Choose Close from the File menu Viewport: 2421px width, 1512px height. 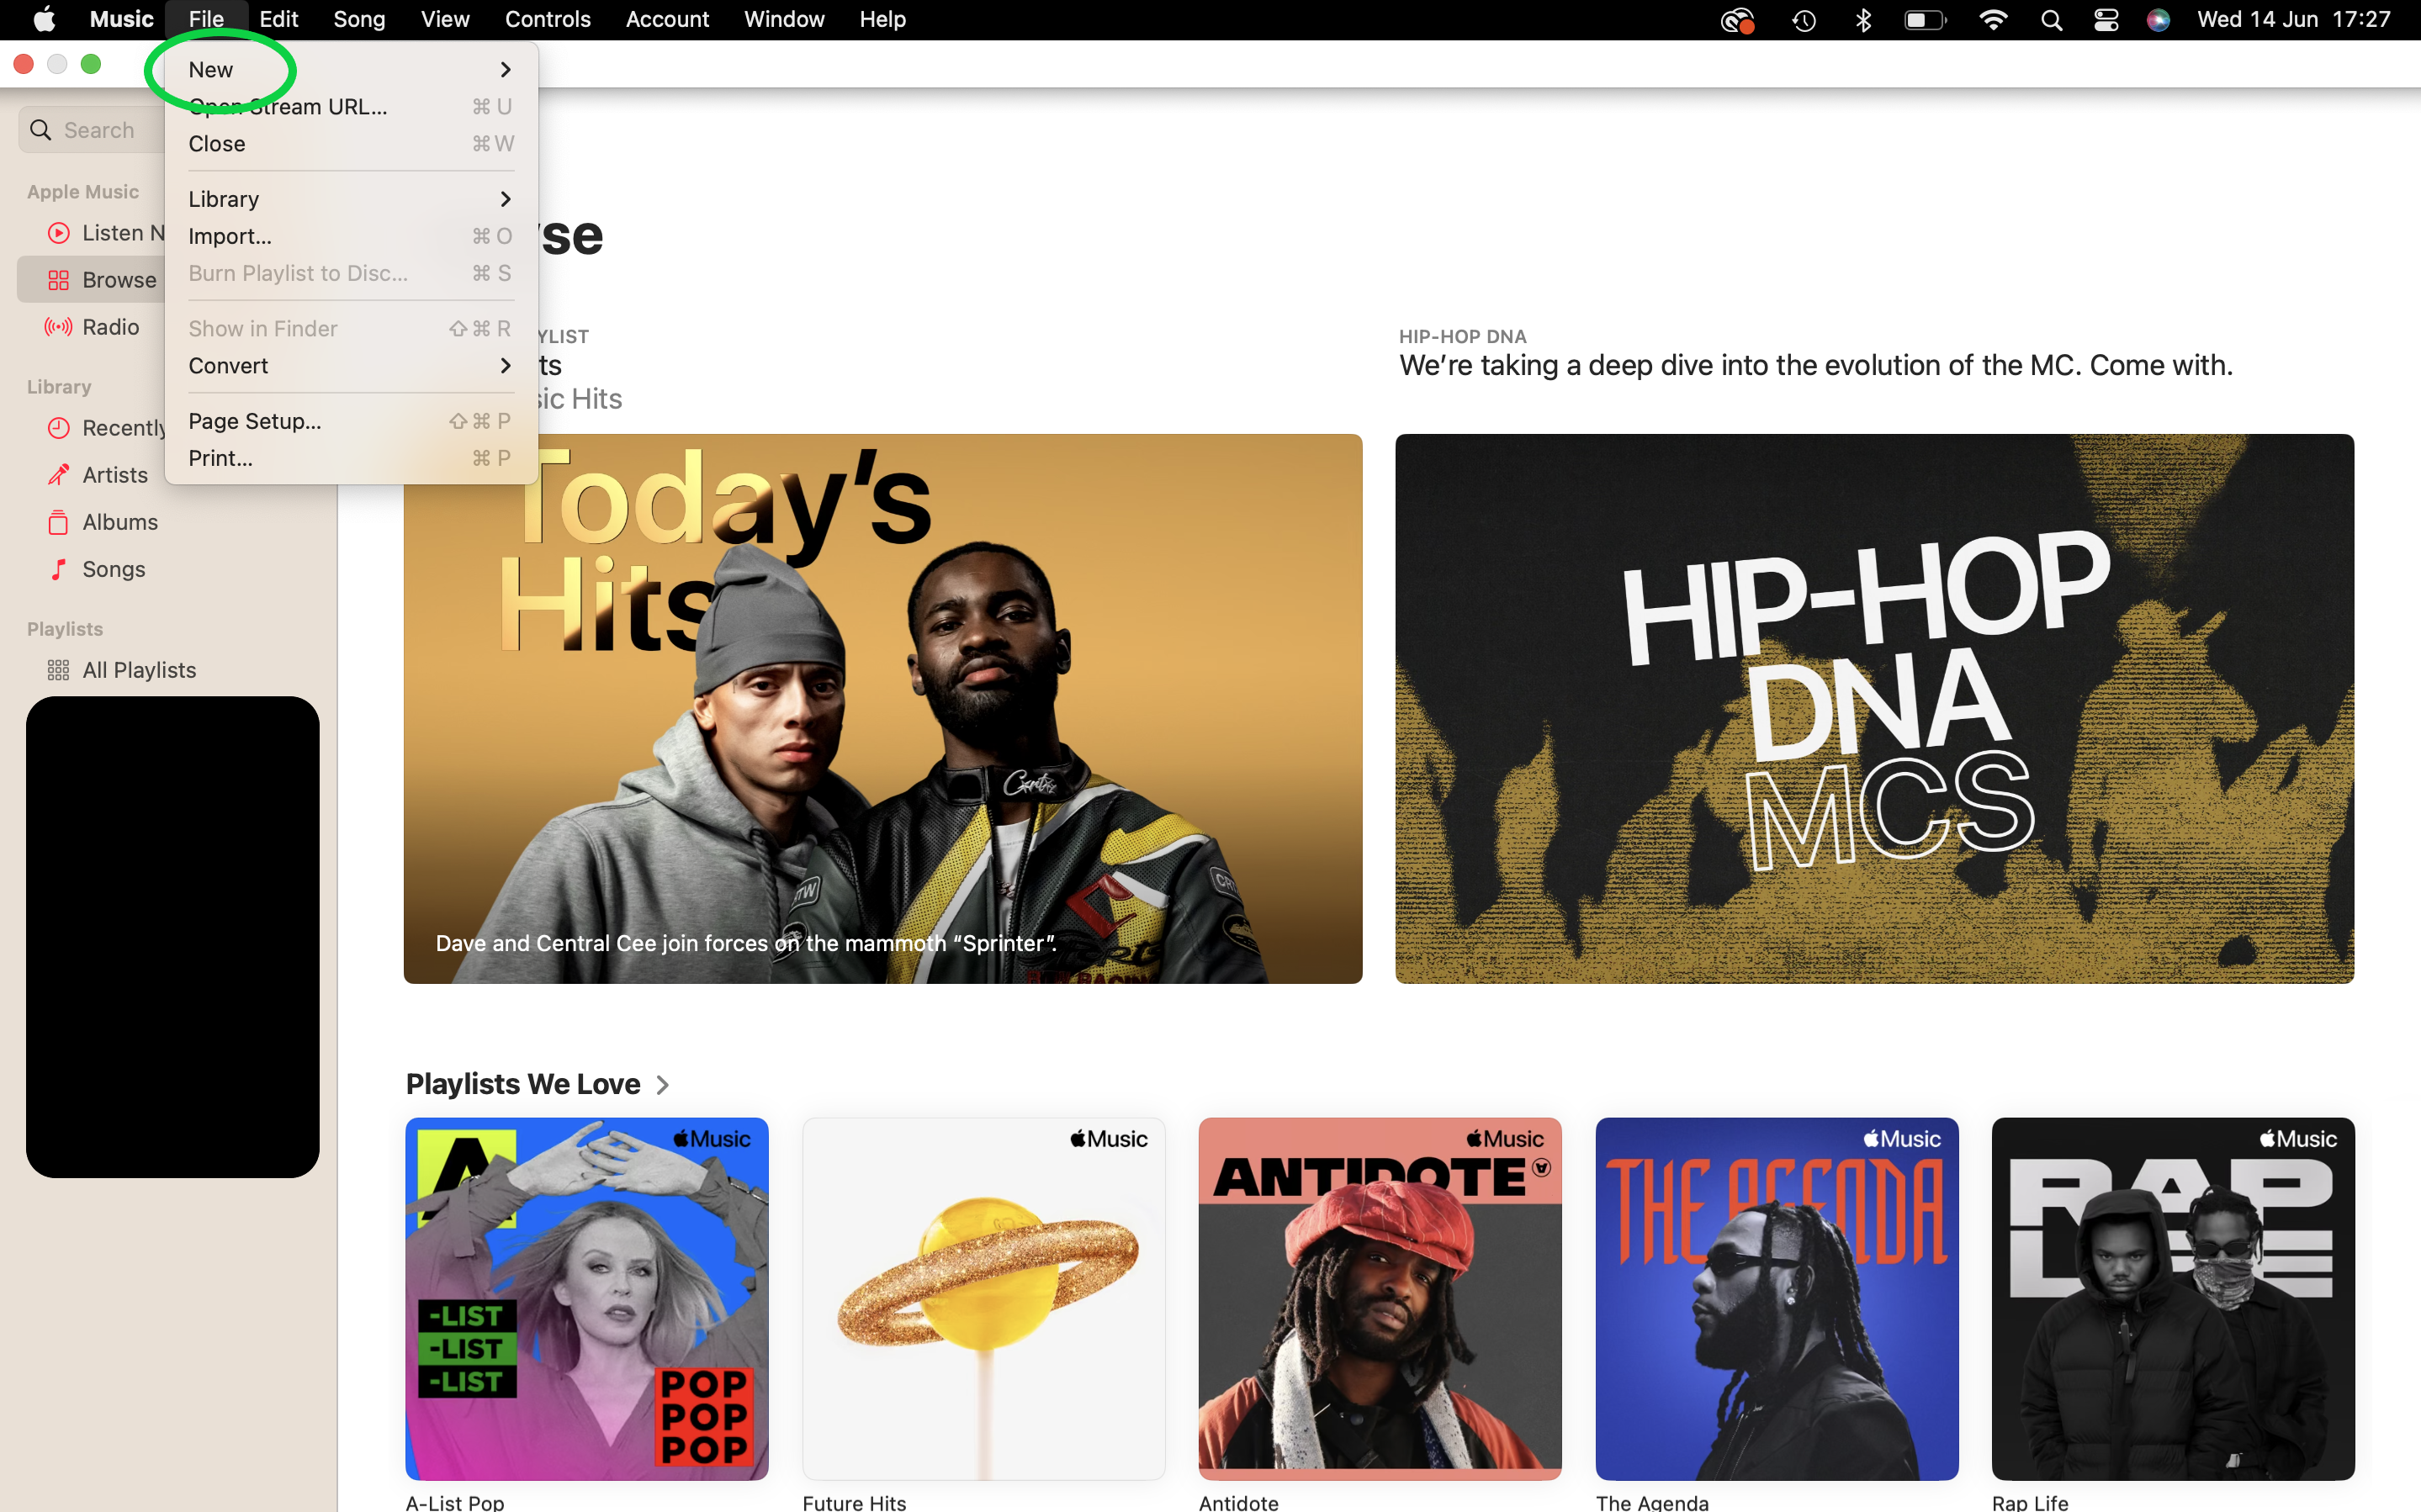coord(350,144)
